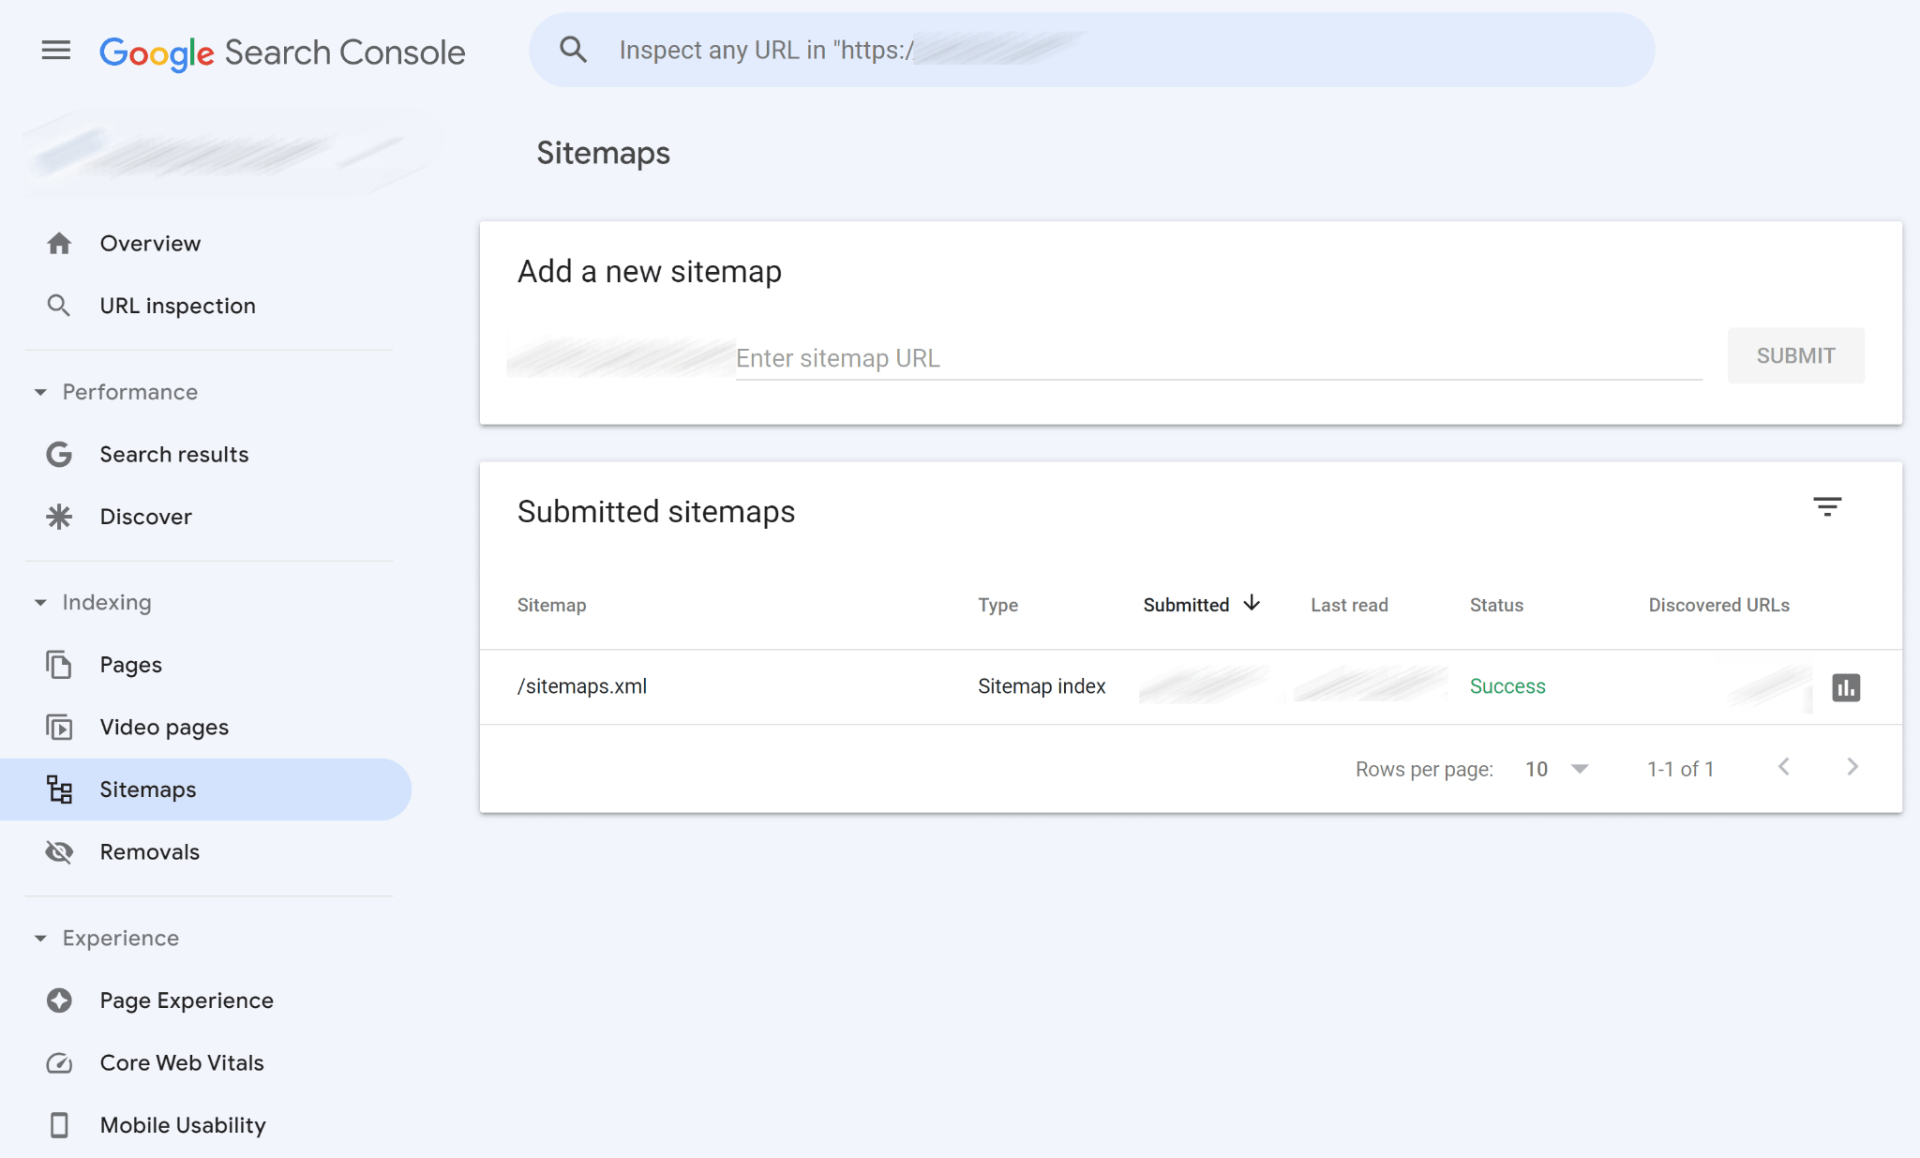The height and width of the screenshot is (1158, 1920).
Task: Open the Google Search Console logo
Action: [282, 52]
